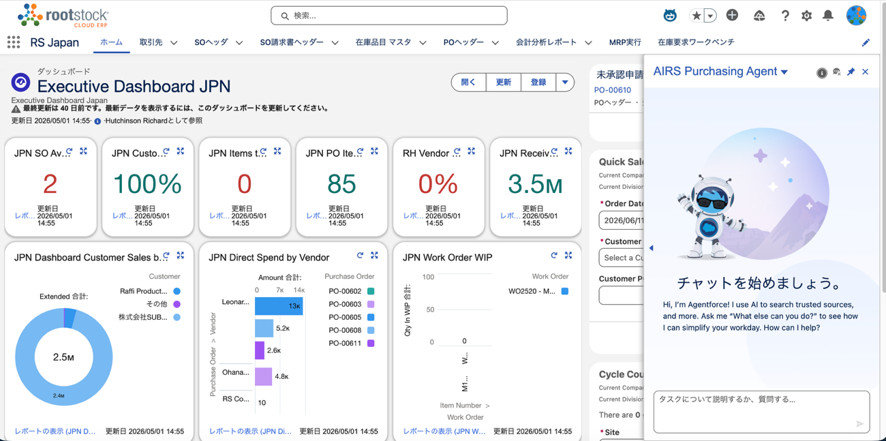This screenshot has width=886, height=441.
Task: Click the PO-00611 legend color swatch
Action: 370,343
